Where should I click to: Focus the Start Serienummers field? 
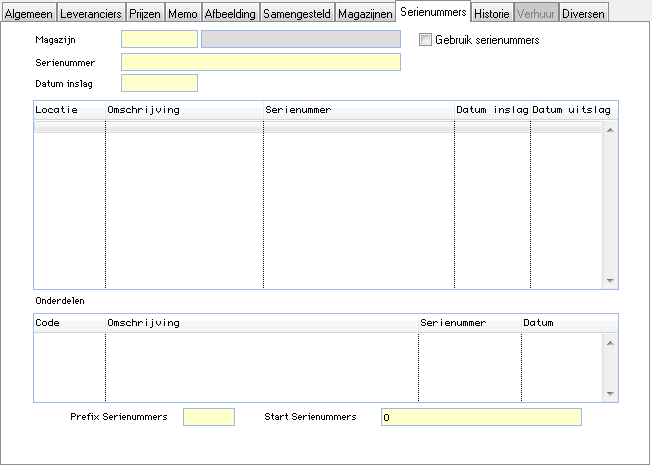(x=480, y=417)
